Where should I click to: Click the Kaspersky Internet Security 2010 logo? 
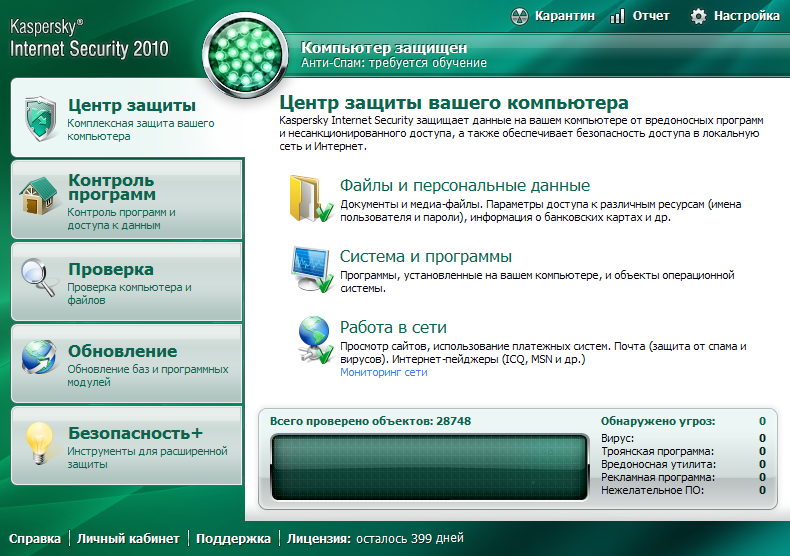coord(89,38)
